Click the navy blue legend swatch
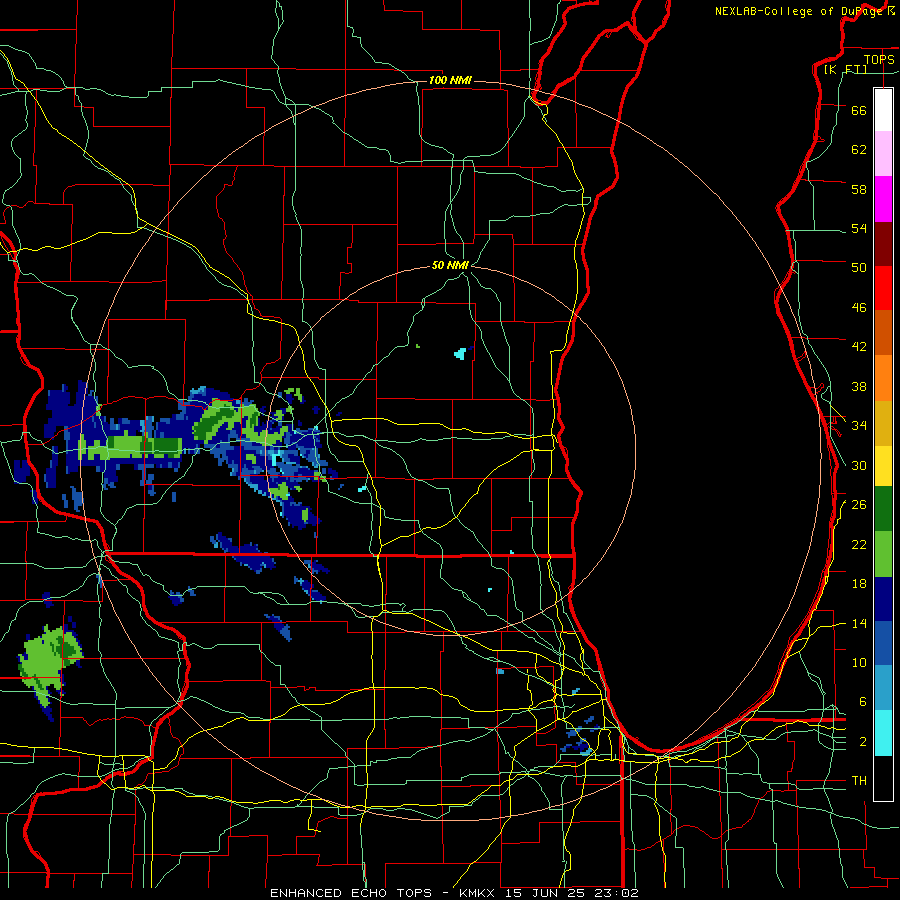Viewport: 900px width, 900px height. pyautogui.click(x=883, y=599)
